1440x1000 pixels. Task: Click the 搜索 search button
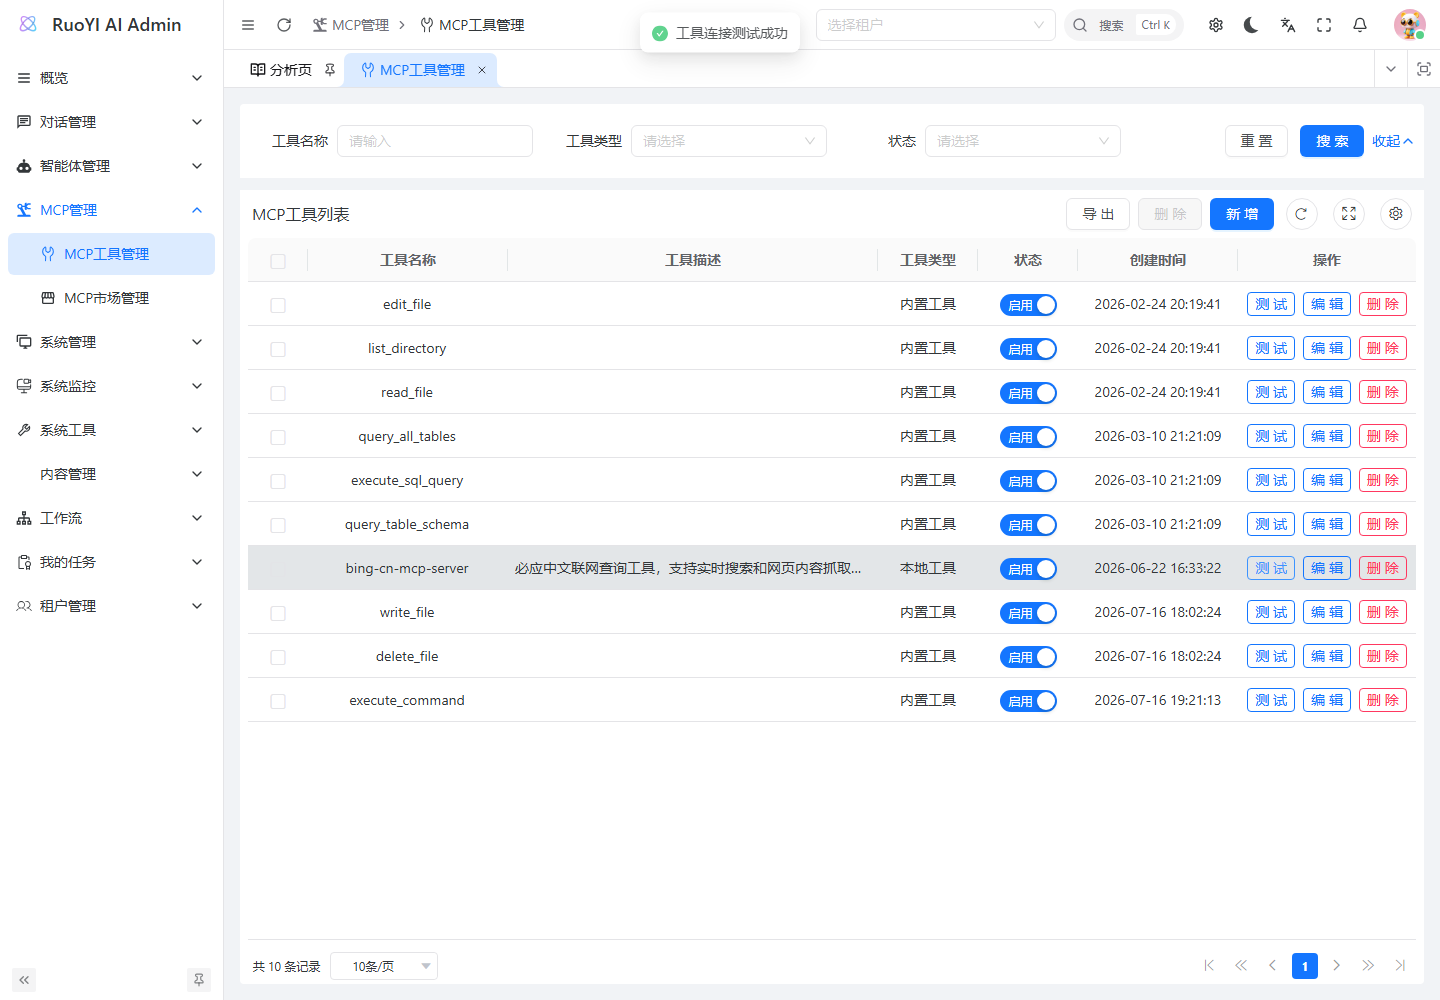1332,141
